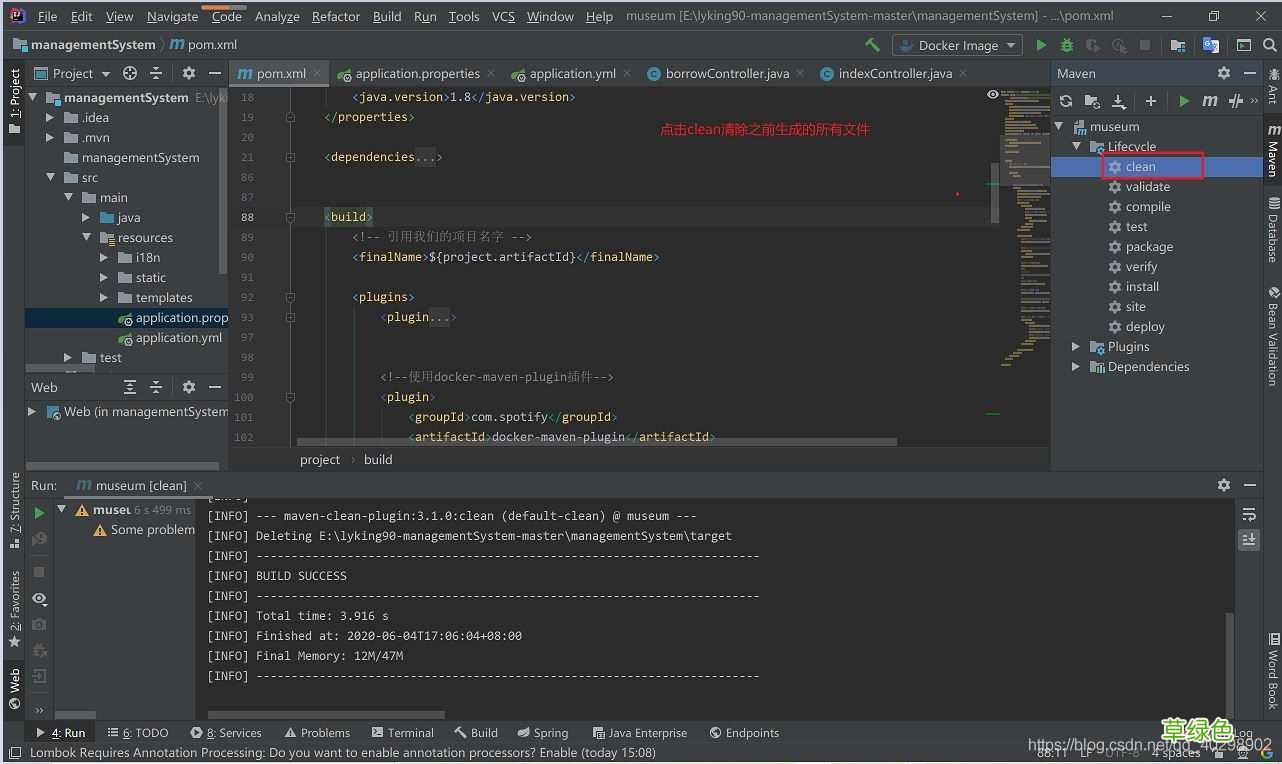Switch to indexController.java tab

pos(895,73)
